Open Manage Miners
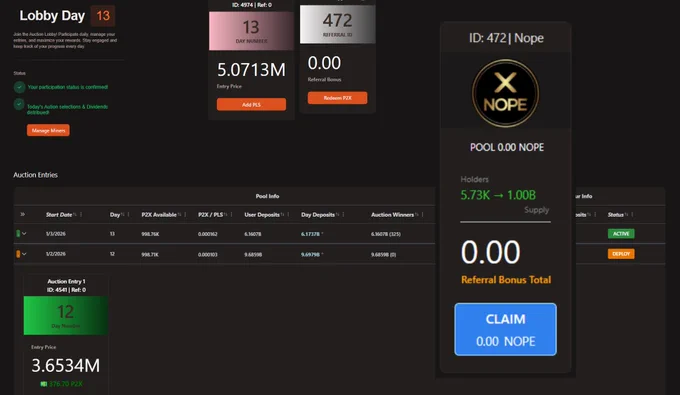Viewport: 680px width, 395px height. tap(48, 130)
